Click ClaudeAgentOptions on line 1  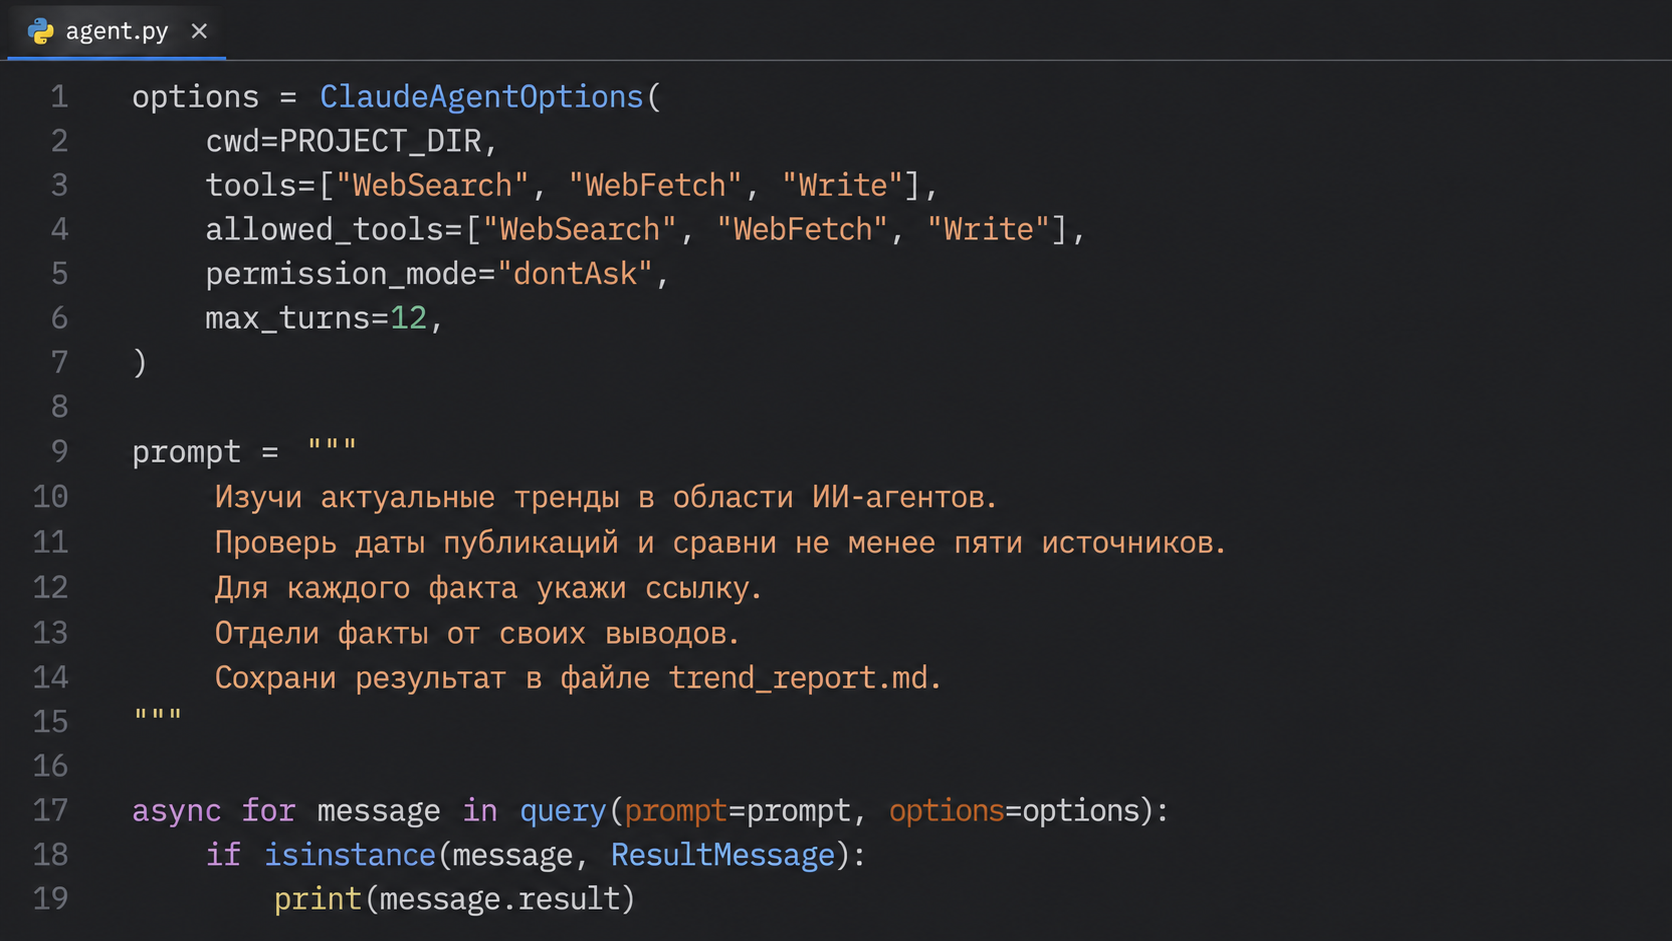pos(481,97)
